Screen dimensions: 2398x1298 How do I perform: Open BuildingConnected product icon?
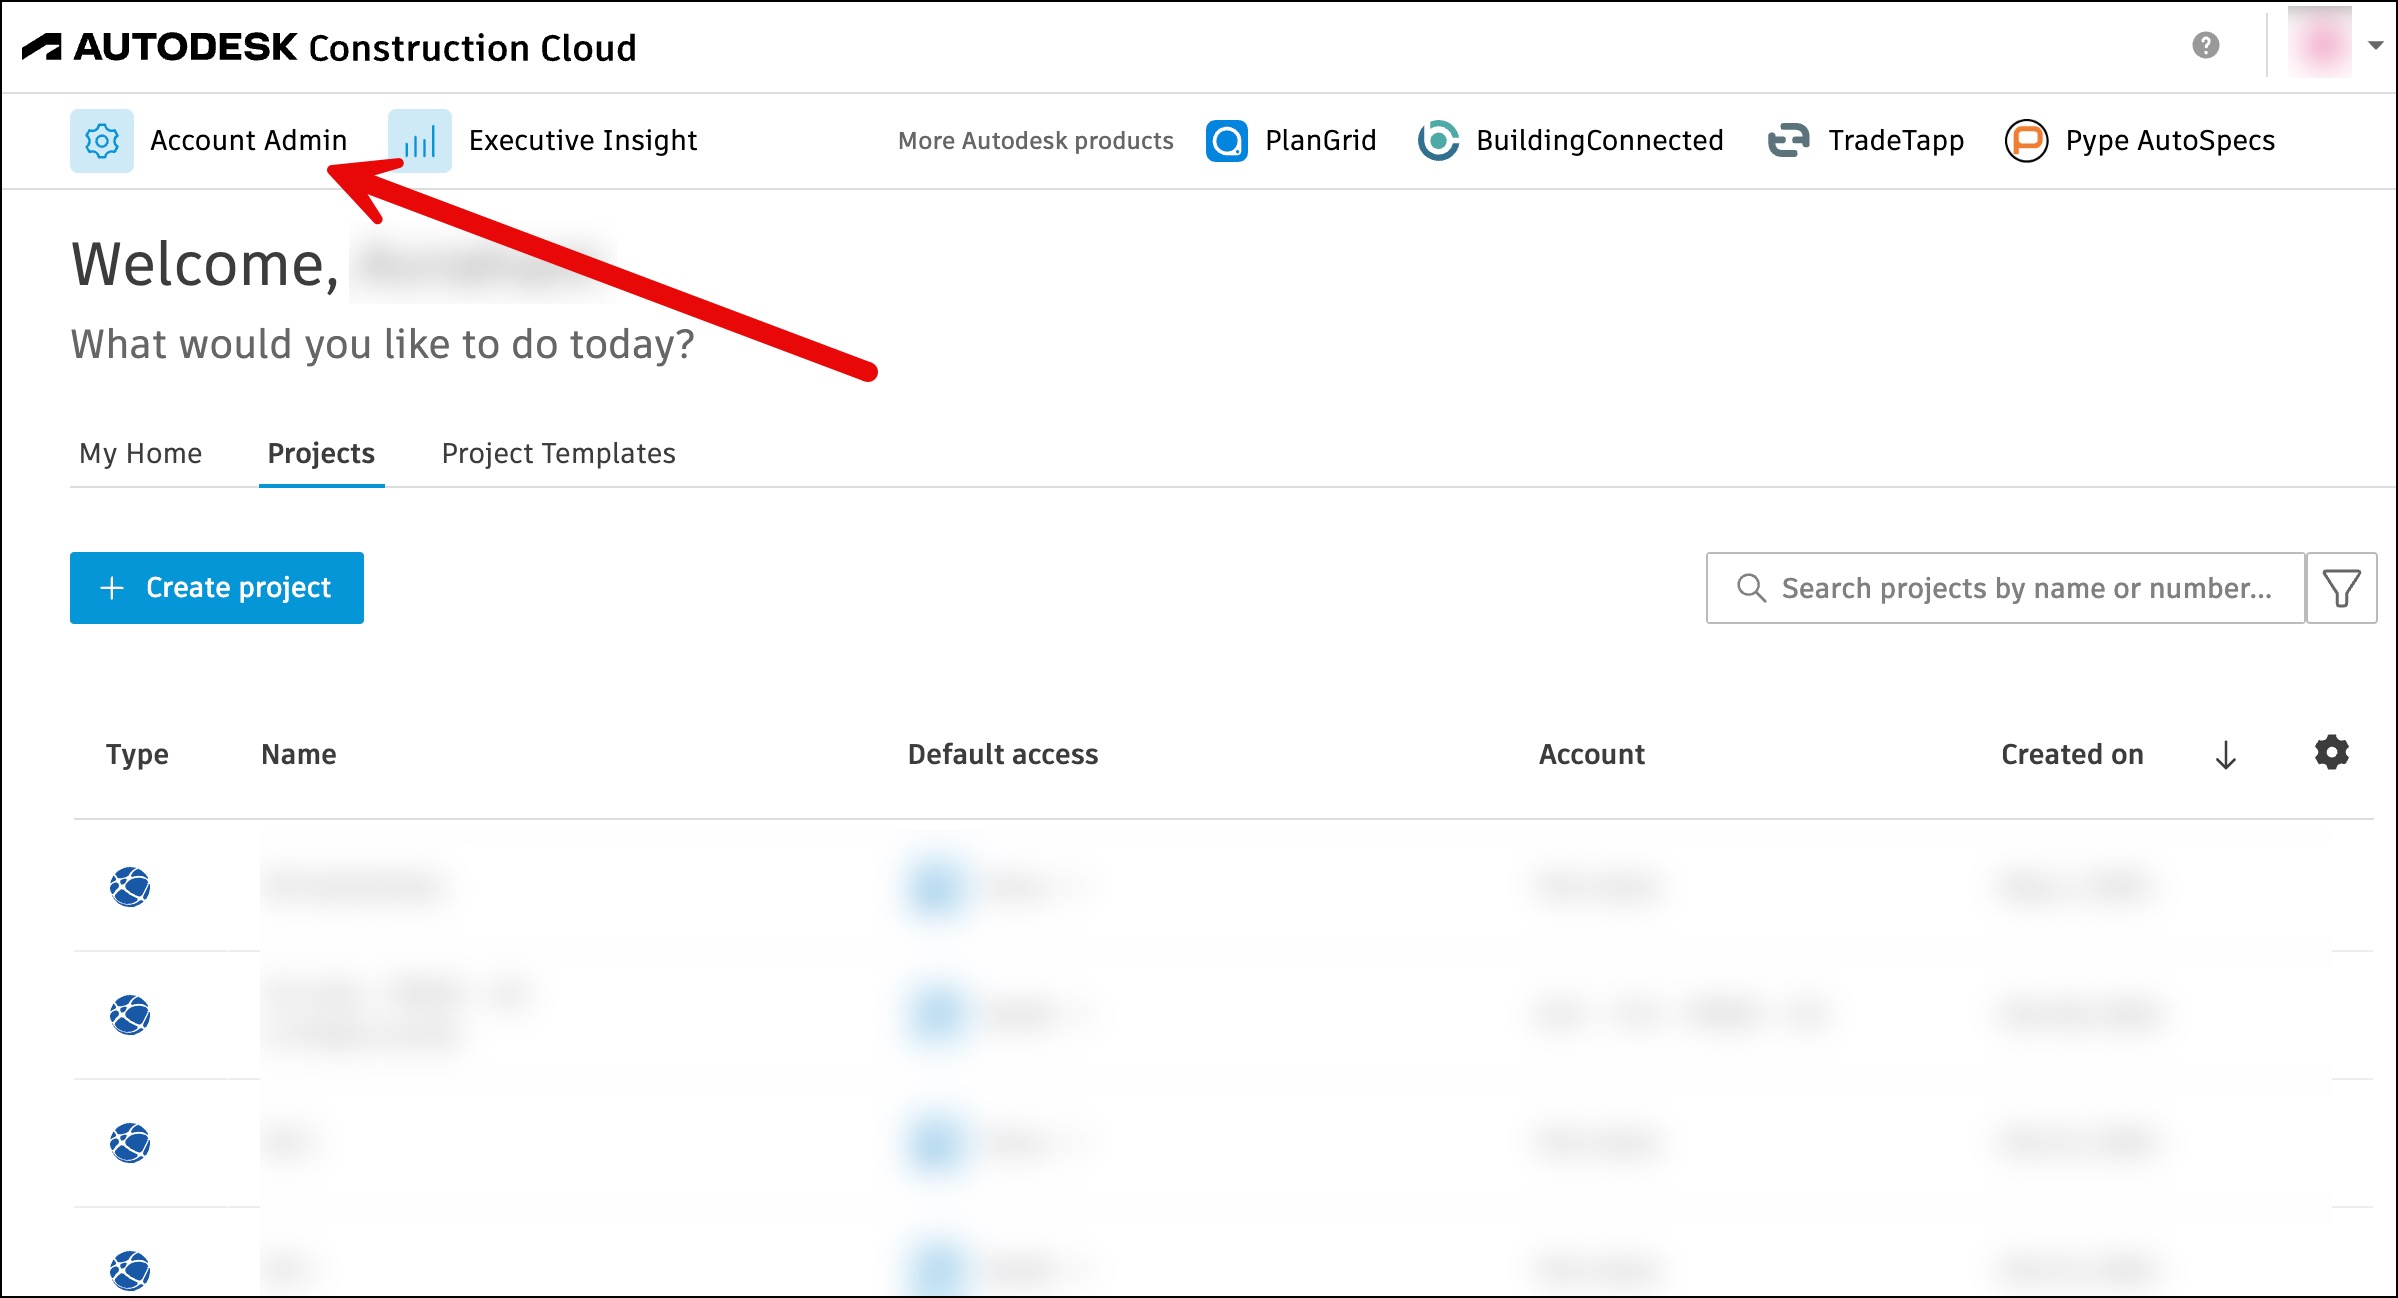1438,141
